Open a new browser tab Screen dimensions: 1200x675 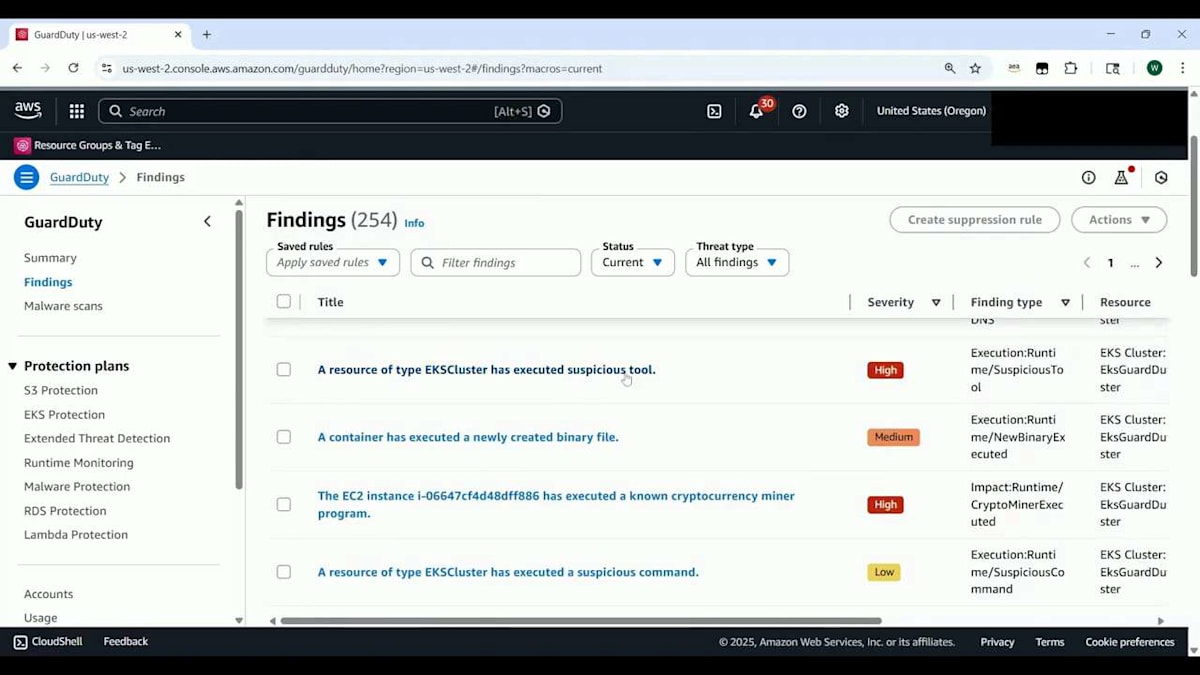click(207, 34)
